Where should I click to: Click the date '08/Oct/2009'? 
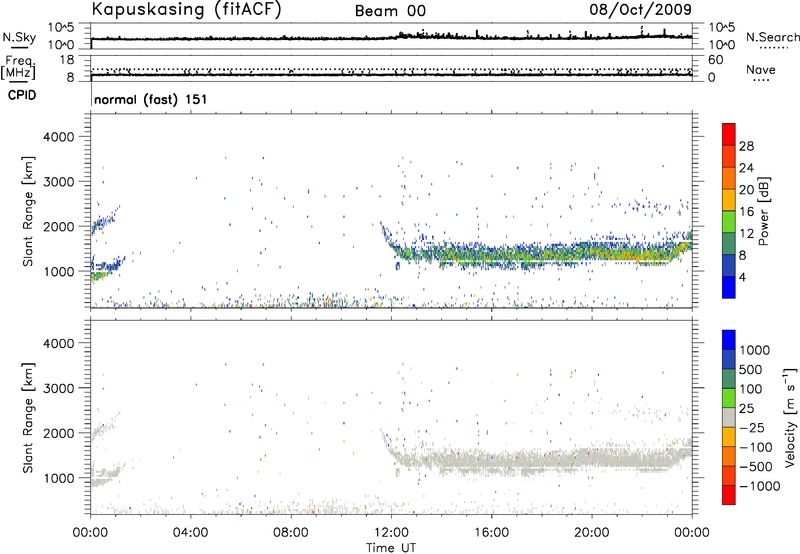[640, 9]
